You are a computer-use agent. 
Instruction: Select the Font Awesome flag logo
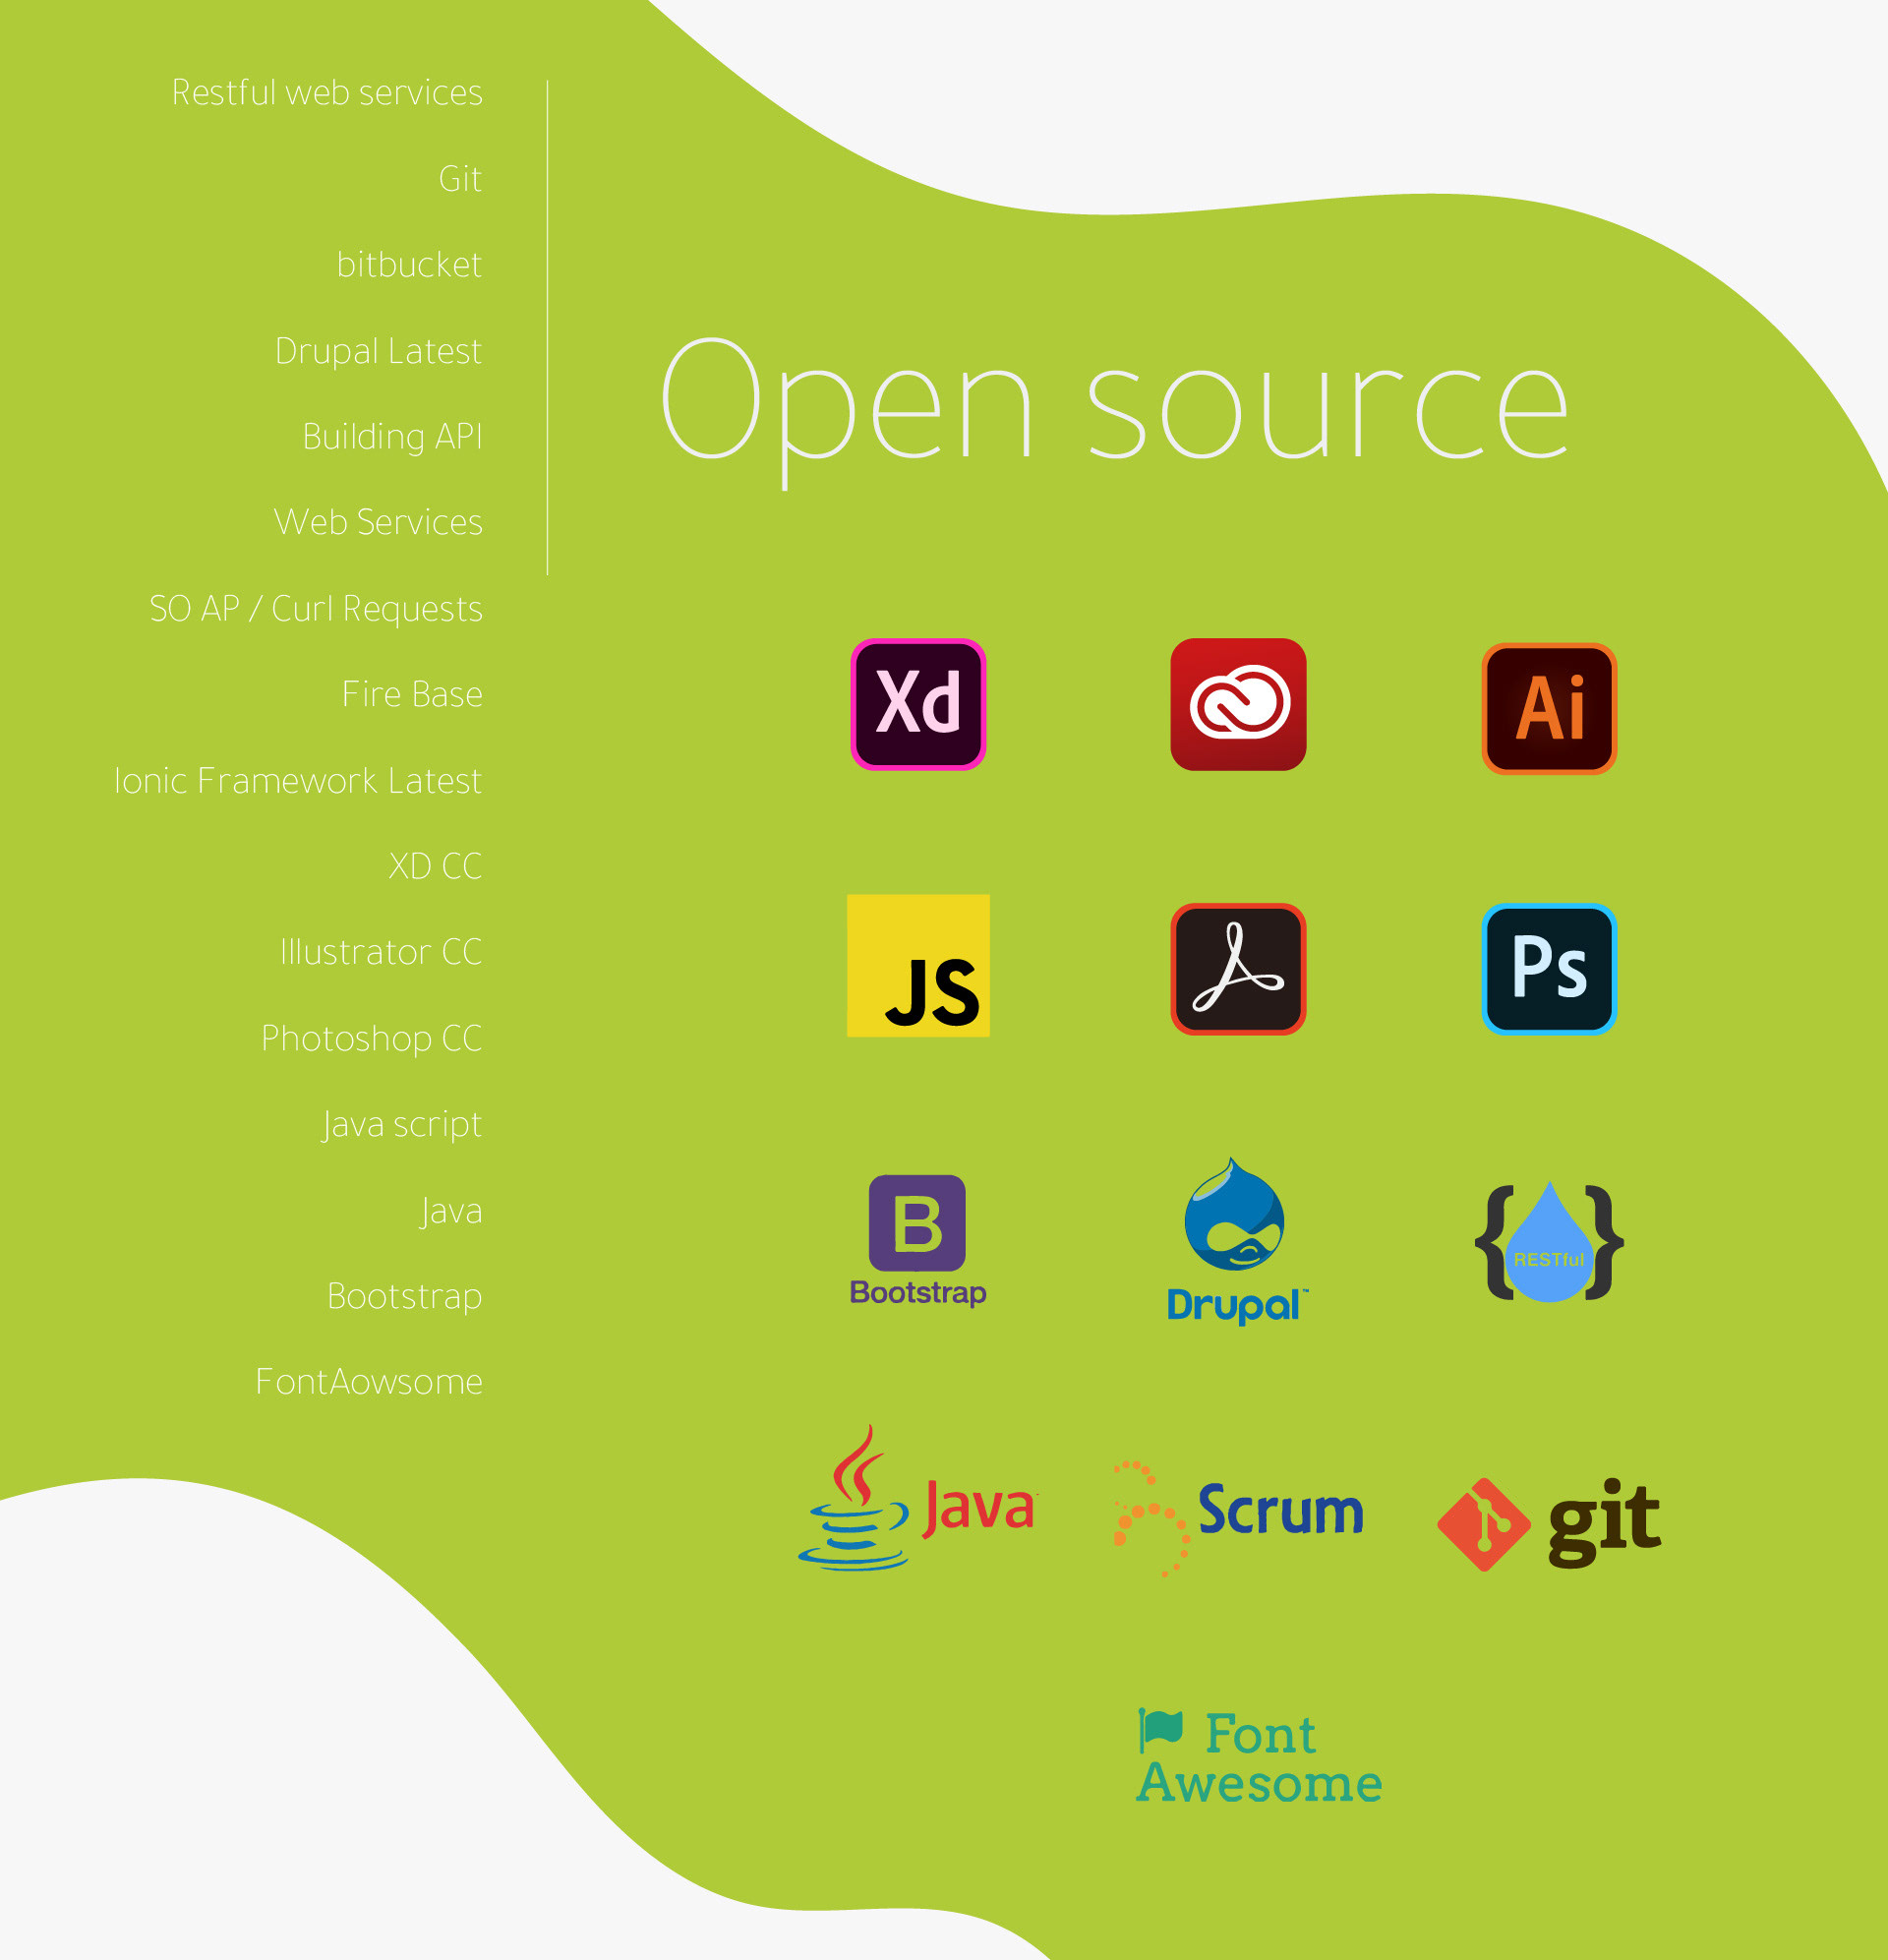[1259, 1757]
